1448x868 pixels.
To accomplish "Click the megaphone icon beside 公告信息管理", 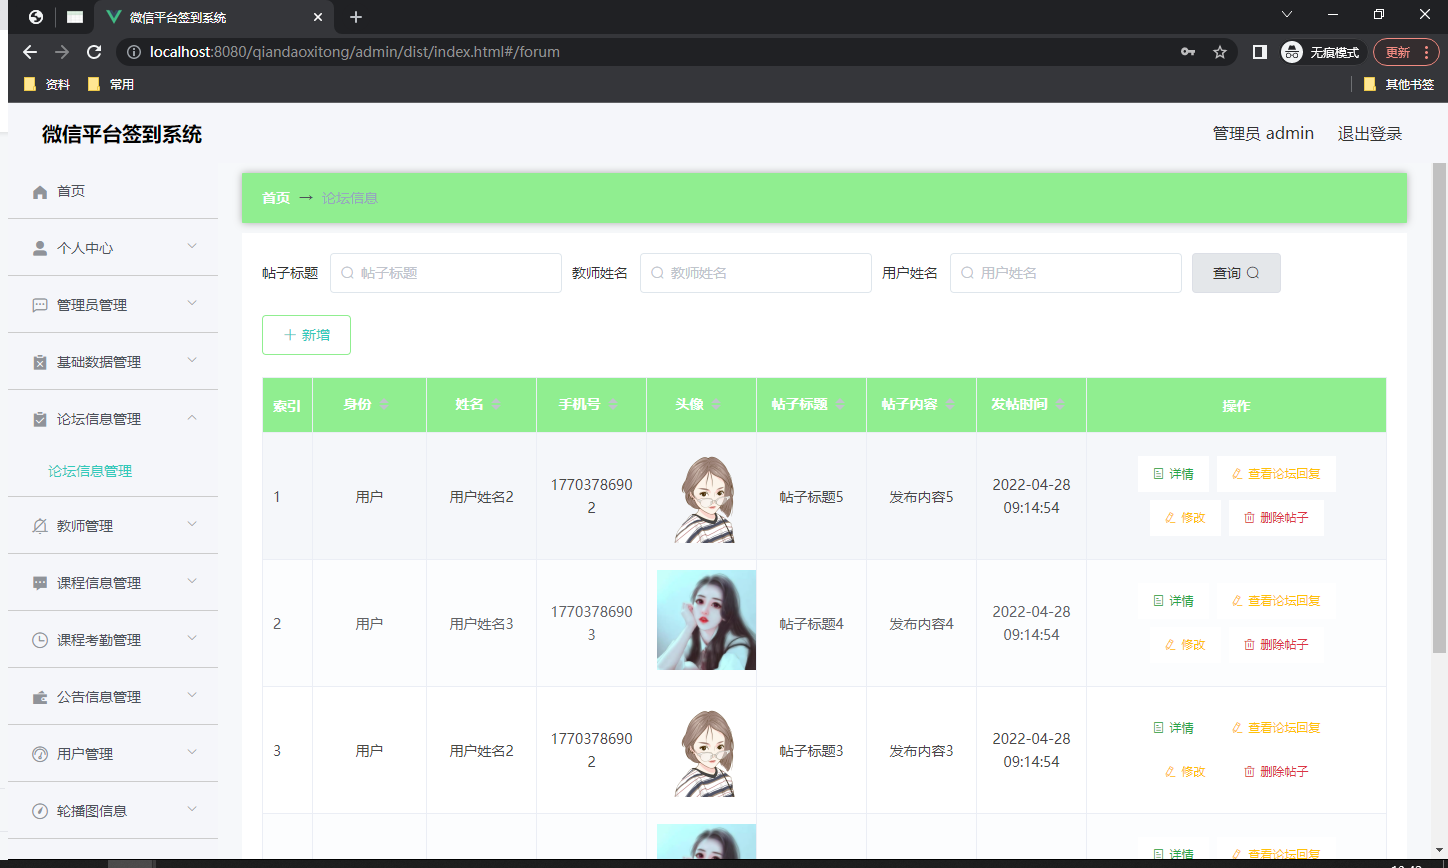I will click(x=39, y=696).
